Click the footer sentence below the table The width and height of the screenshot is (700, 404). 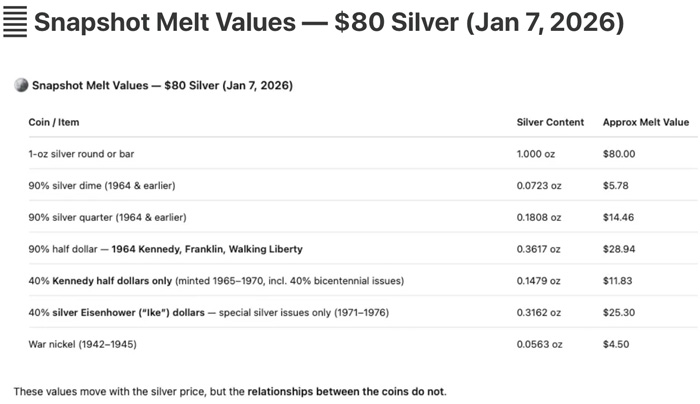(x=230, y=391)
